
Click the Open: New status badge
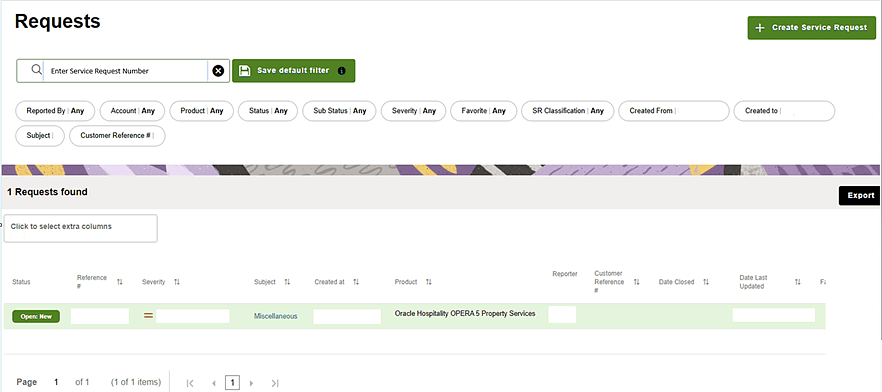(x=36, y=316)
